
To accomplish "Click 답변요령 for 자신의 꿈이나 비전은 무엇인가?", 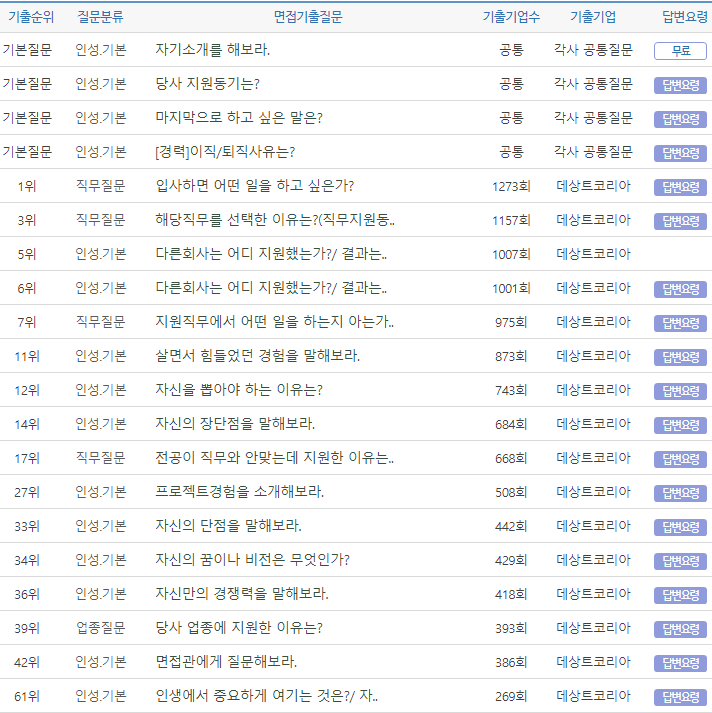I will [x=680, y=561].
